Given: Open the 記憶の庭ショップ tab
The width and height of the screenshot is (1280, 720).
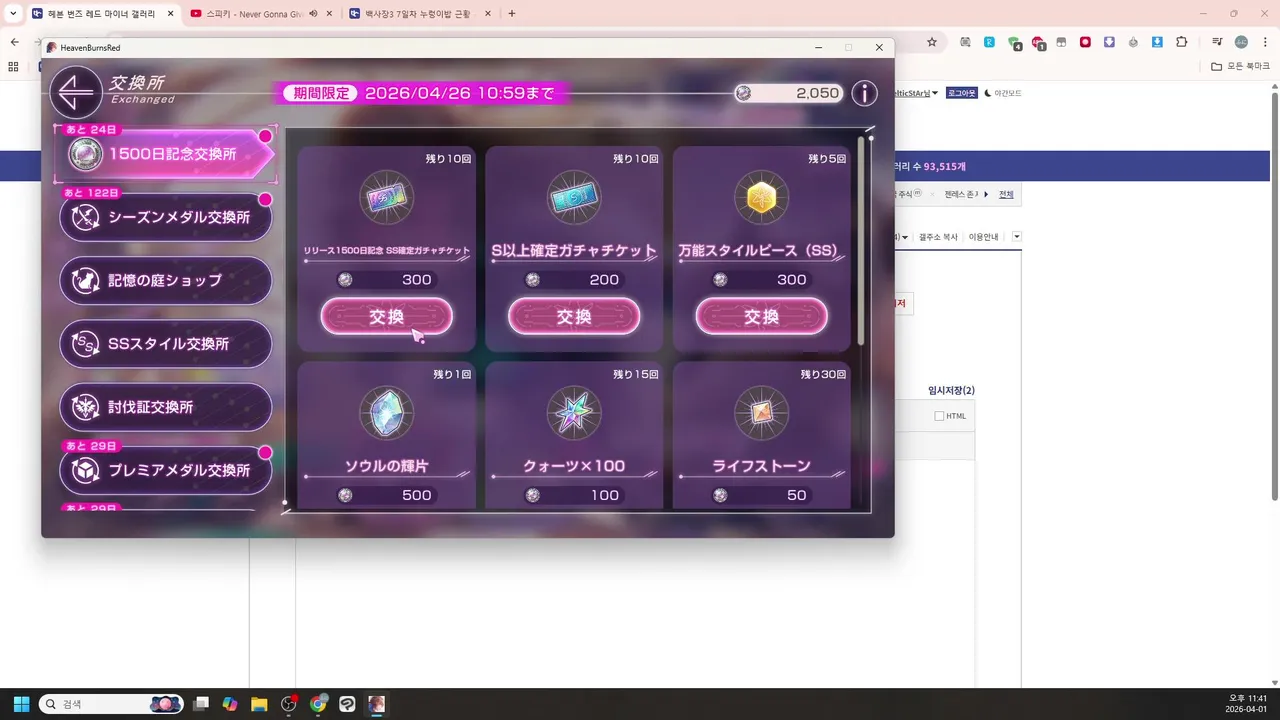Looking at the screenshot, I should pyautogui.click(x=165, y=281).
